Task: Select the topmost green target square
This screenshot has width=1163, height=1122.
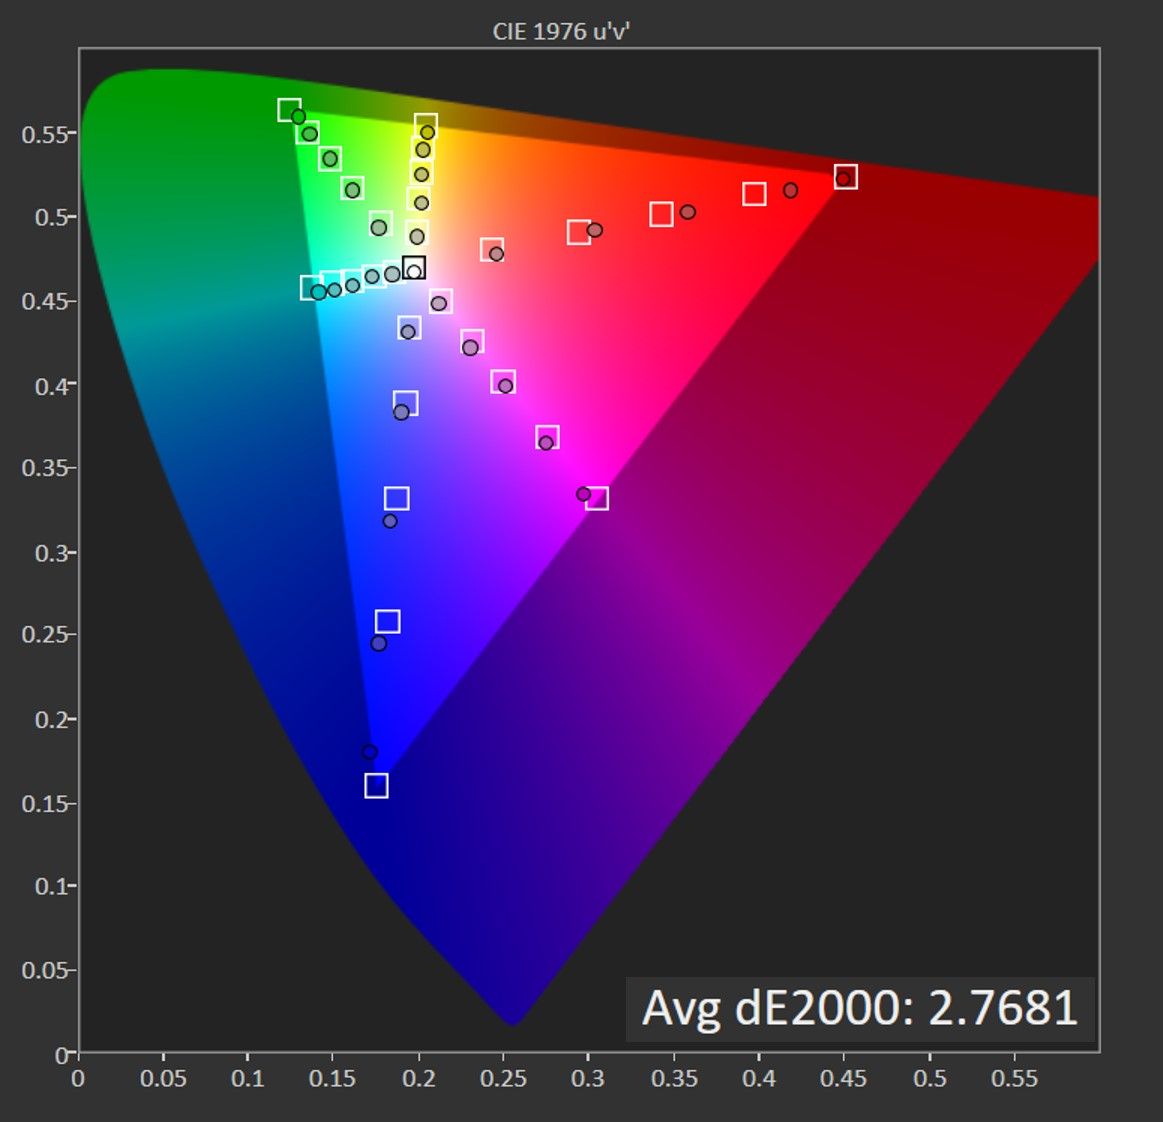Action: (289, 110)
